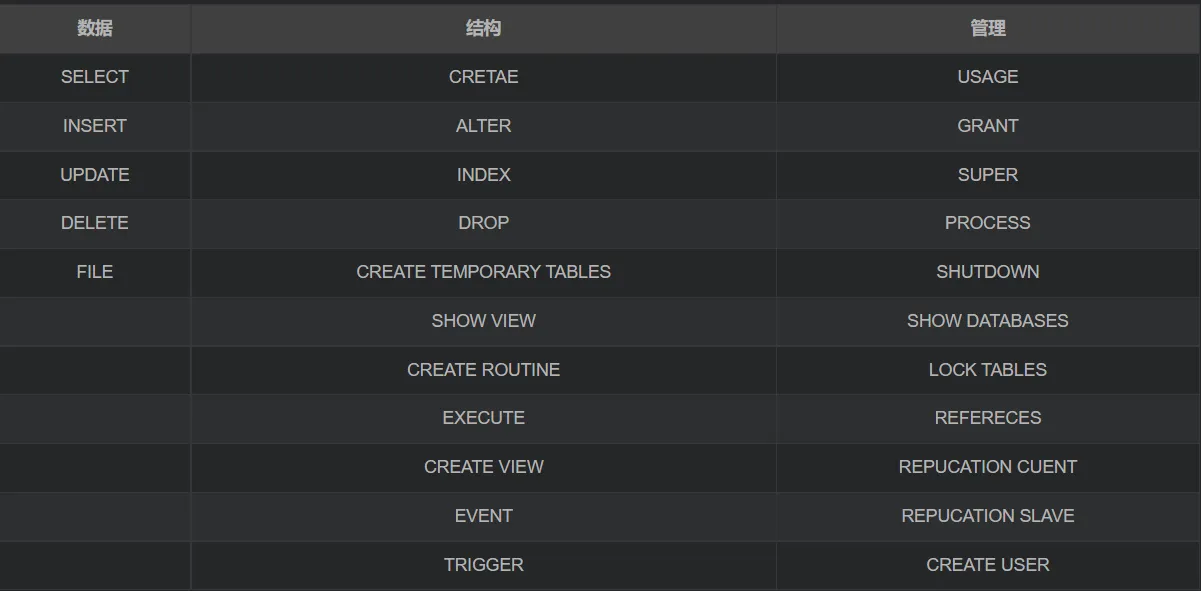Click the SHUTDOWN cell
The image size is (1201, 591).
tap(987, 272)
